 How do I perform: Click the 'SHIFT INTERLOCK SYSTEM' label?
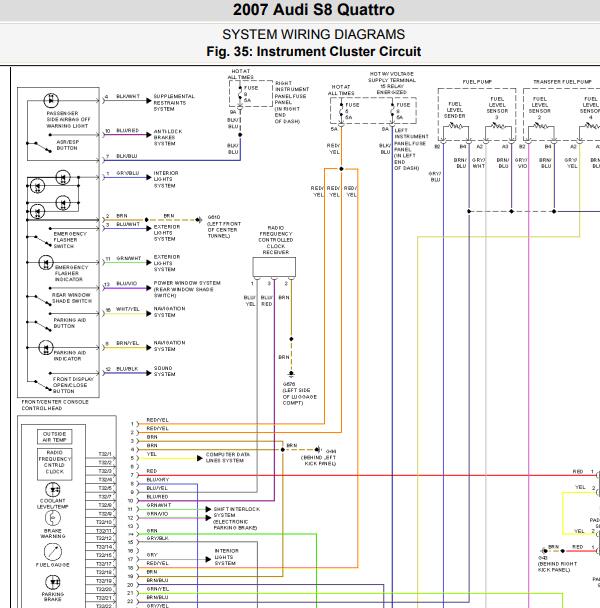pyautogui.click(x=237, y=512)
